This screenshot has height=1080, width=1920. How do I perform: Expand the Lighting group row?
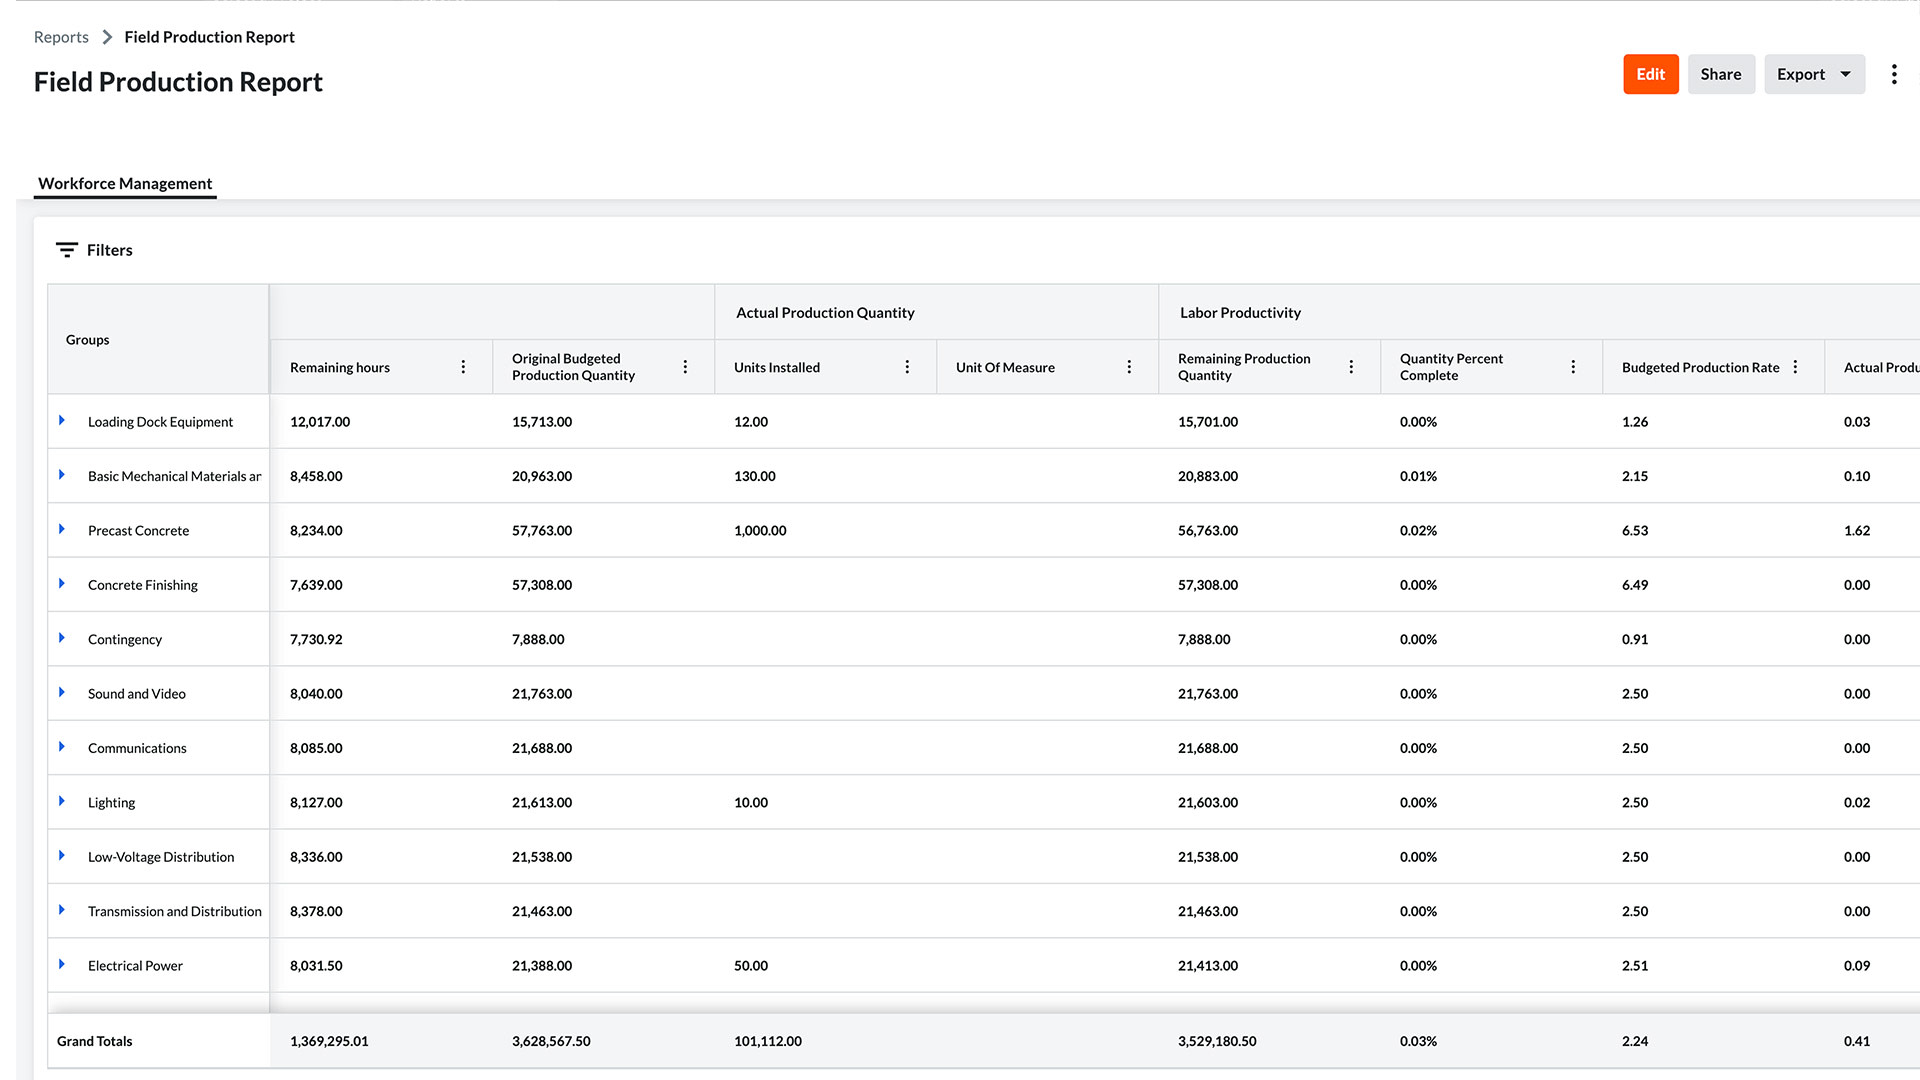[61, 802]
